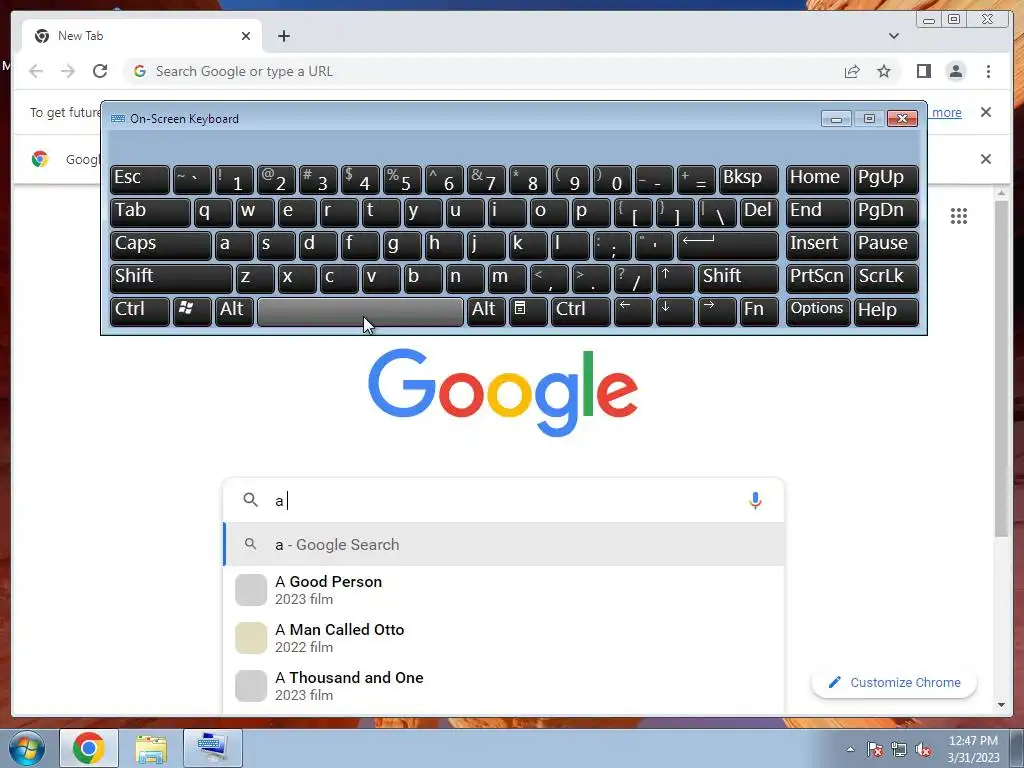The image size is (1024, 768).
Task: Toggle left Alt key on keyboard
Action: coord(234,311)
